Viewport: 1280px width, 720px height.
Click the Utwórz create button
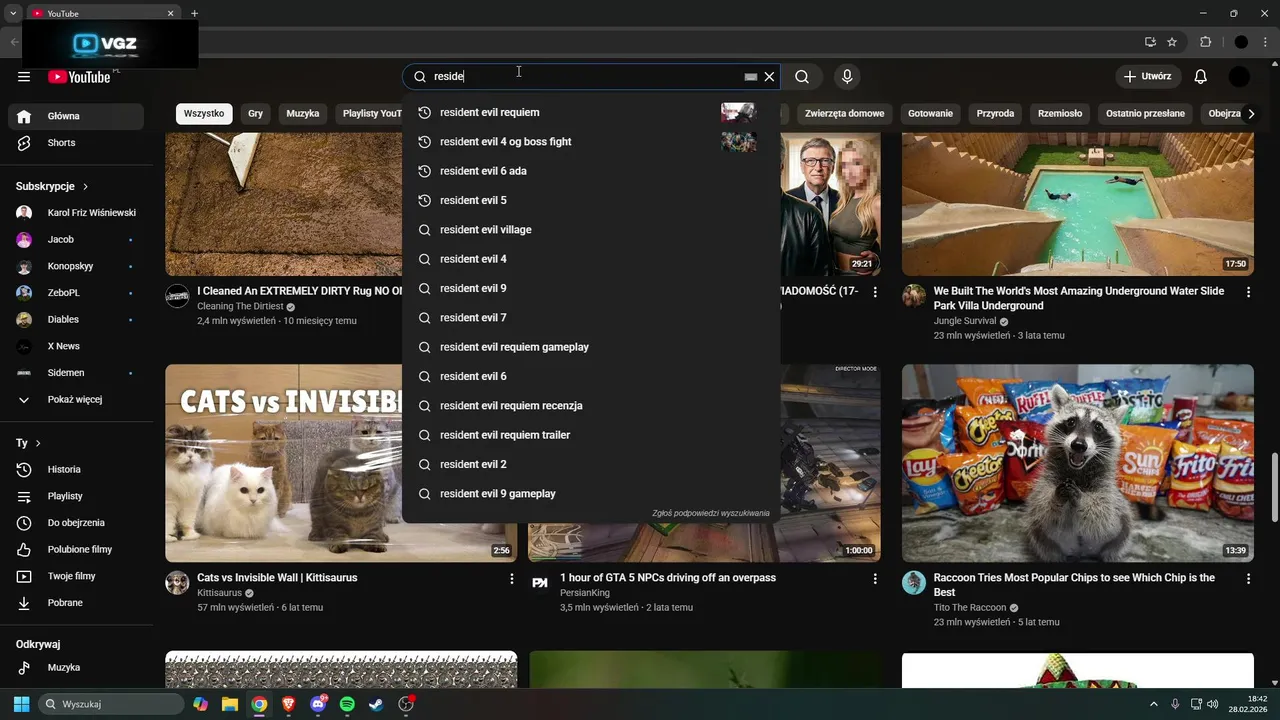[1148, 77]
